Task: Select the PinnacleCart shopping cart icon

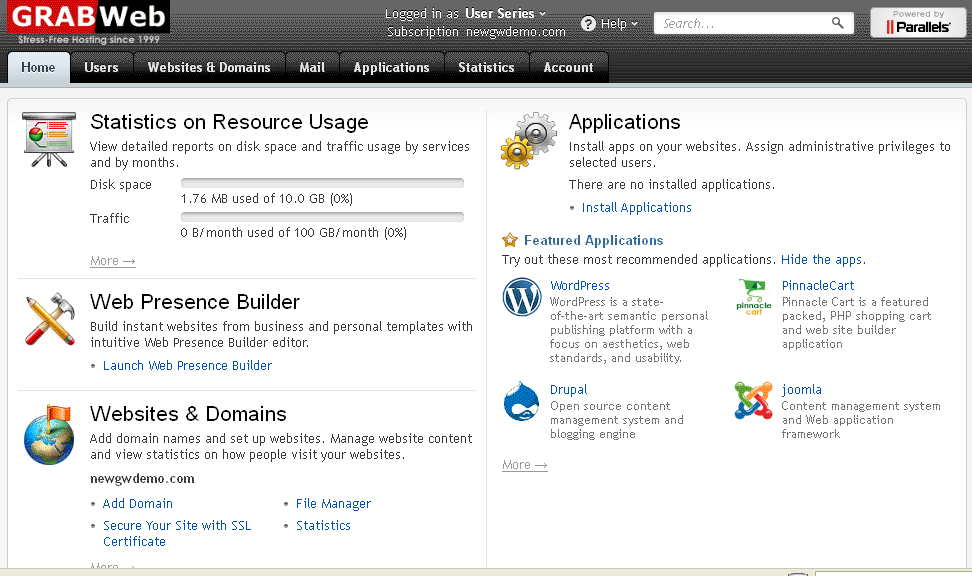Action: 753,298
